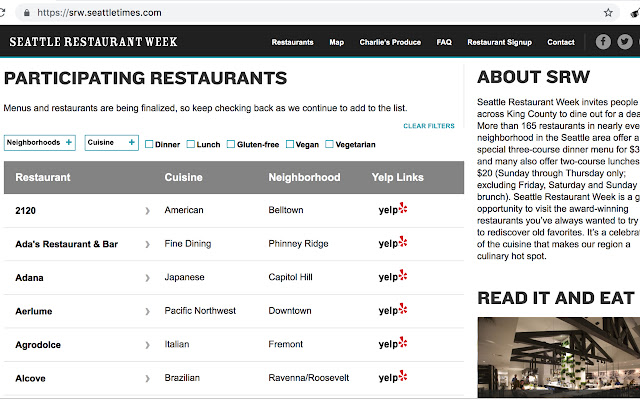Screen dimensions: 640x400
Task: Open Charlie's Produce nav link
Action: click(x=390, y=42)
